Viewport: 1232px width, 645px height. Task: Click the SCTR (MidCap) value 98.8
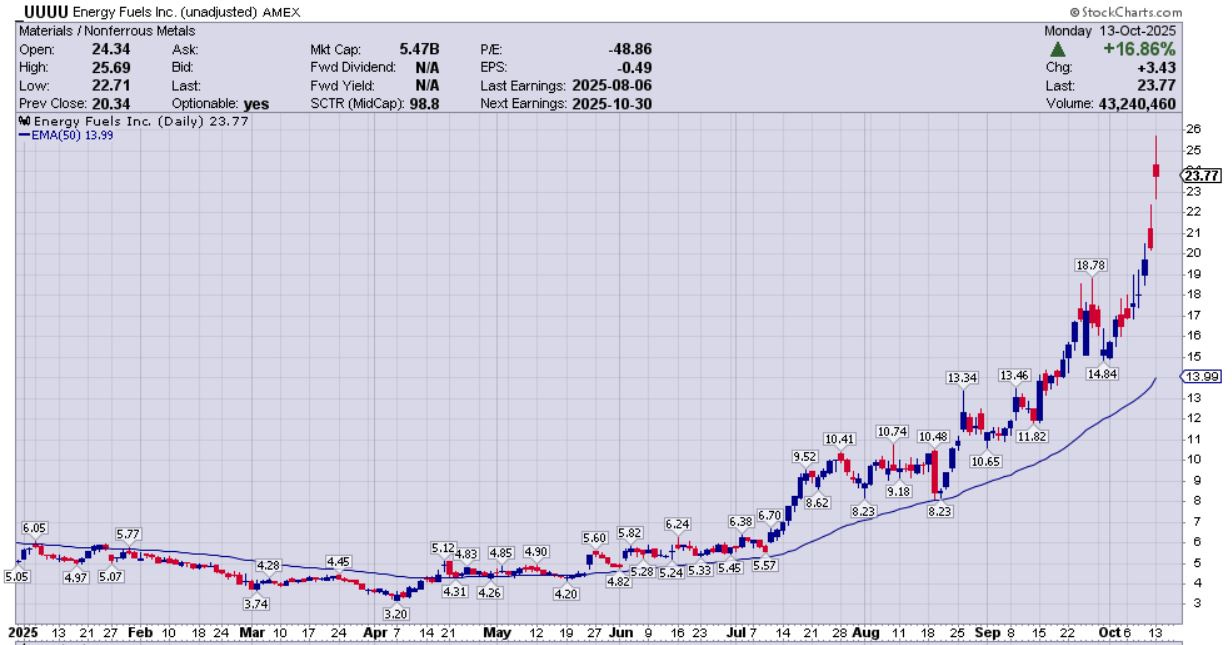pos(427,103)
